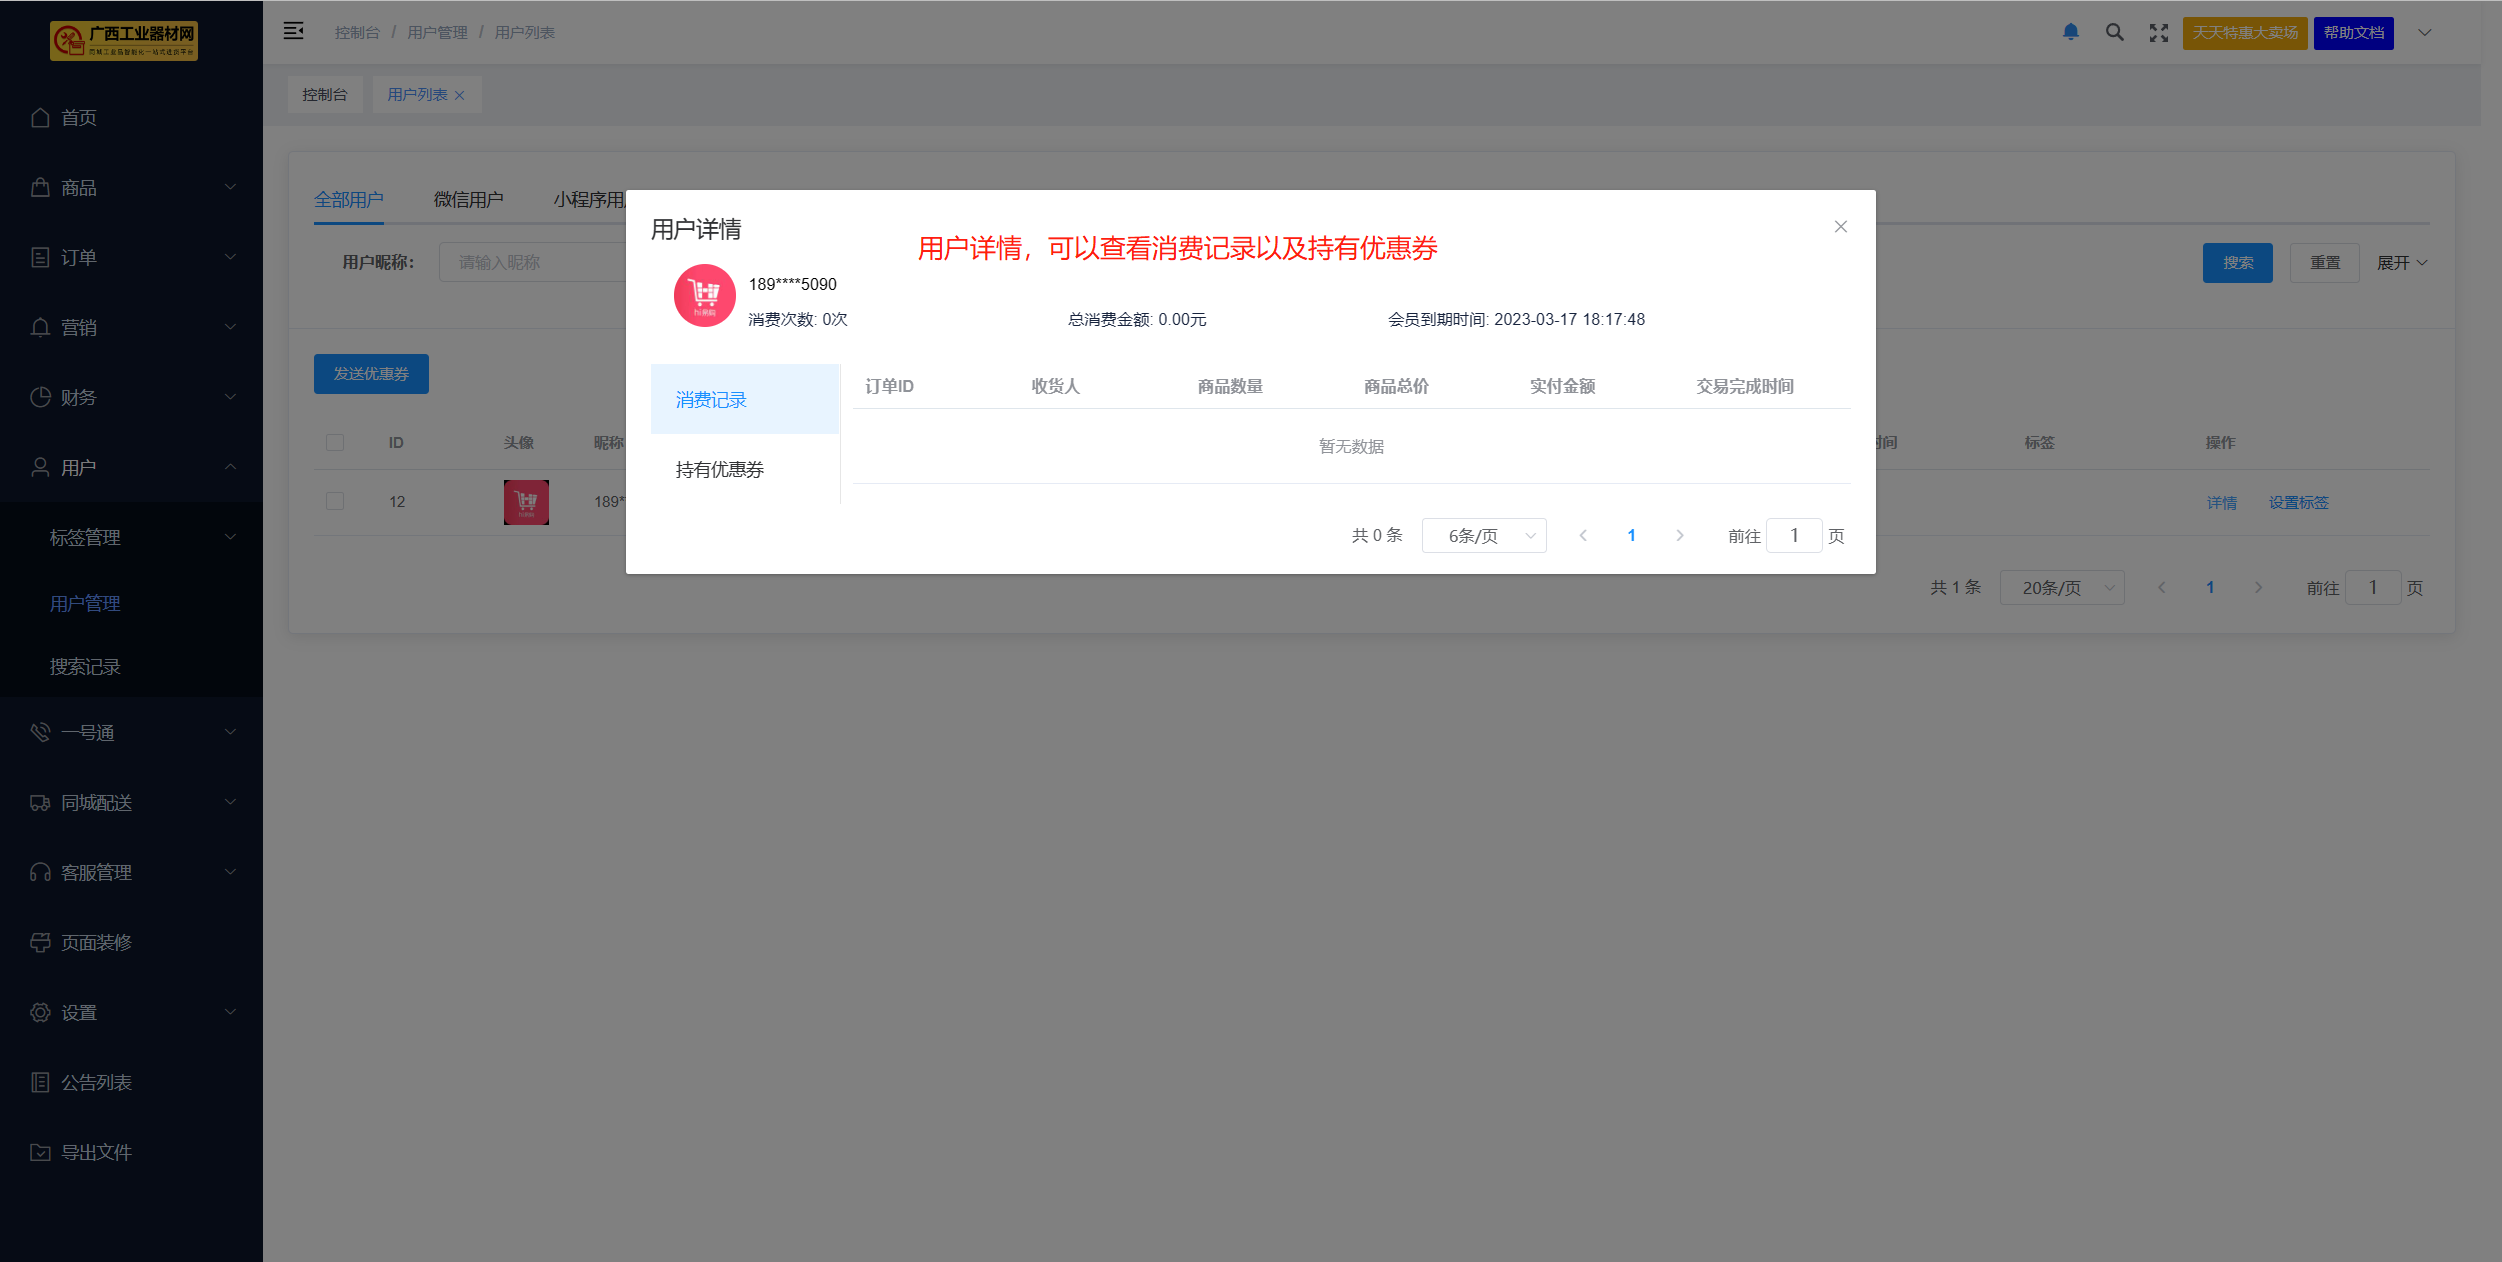2502x1262 pixels.
Task: Click the dialog page jump input field
Action: [x=1794, y=536]
